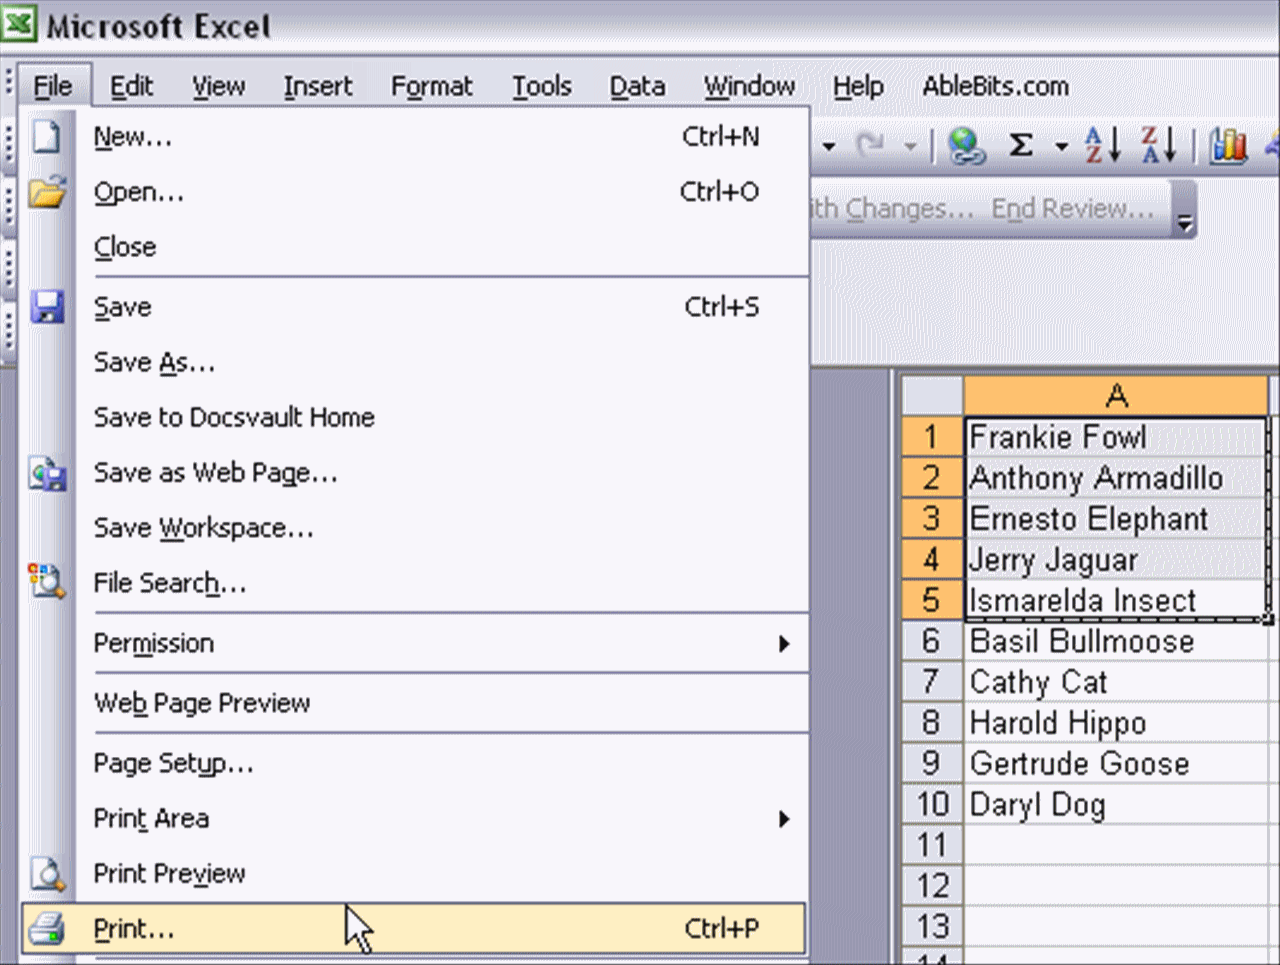Choose File Search... entry
1280x965 pixels.
413,582
